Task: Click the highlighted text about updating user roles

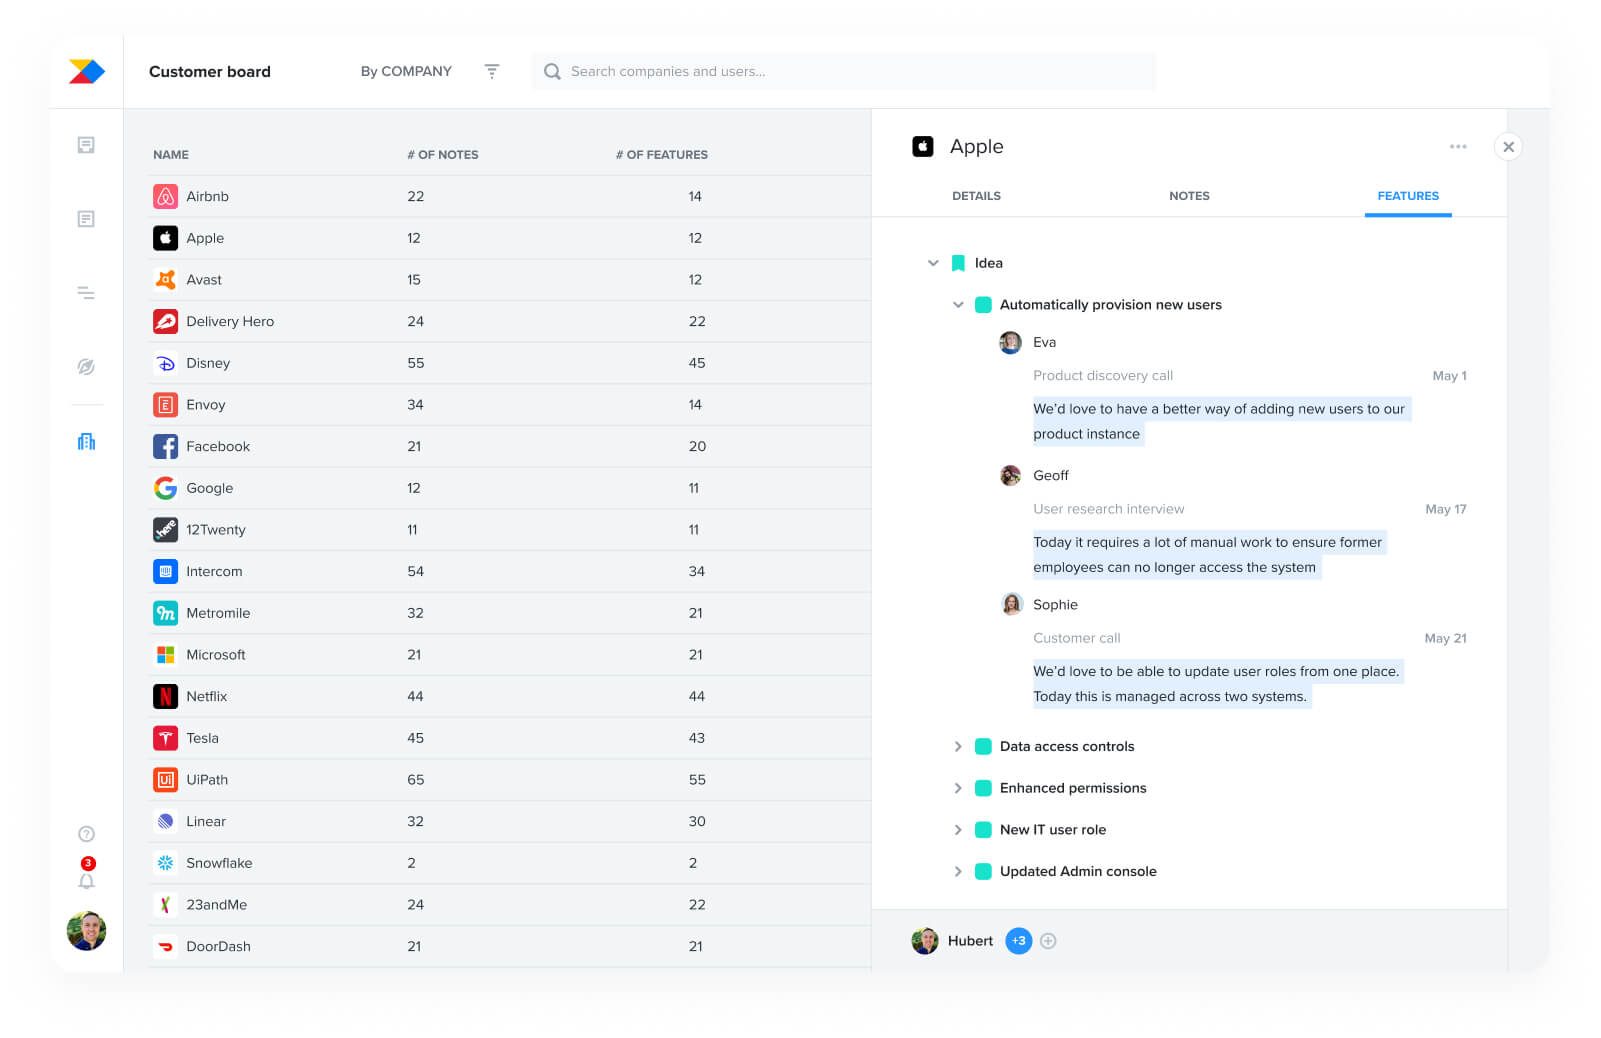Action: point(1216,684)
